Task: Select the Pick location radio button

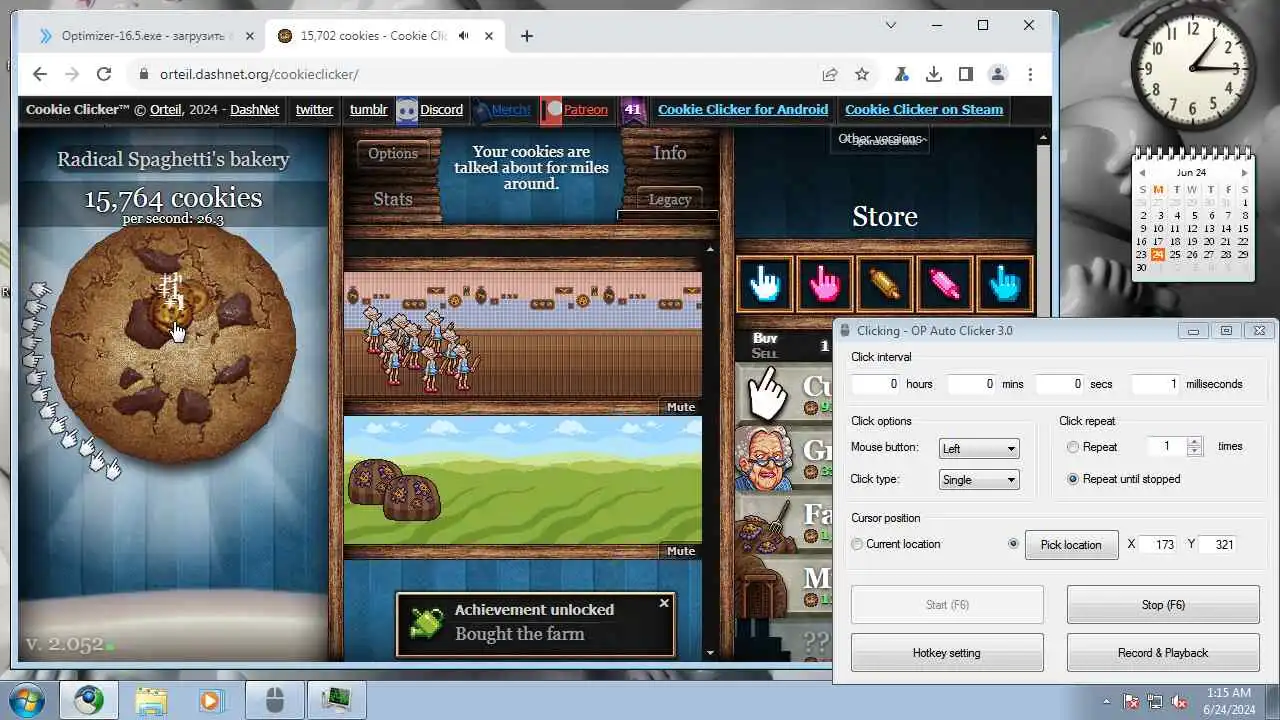Action: (1013, 544)
